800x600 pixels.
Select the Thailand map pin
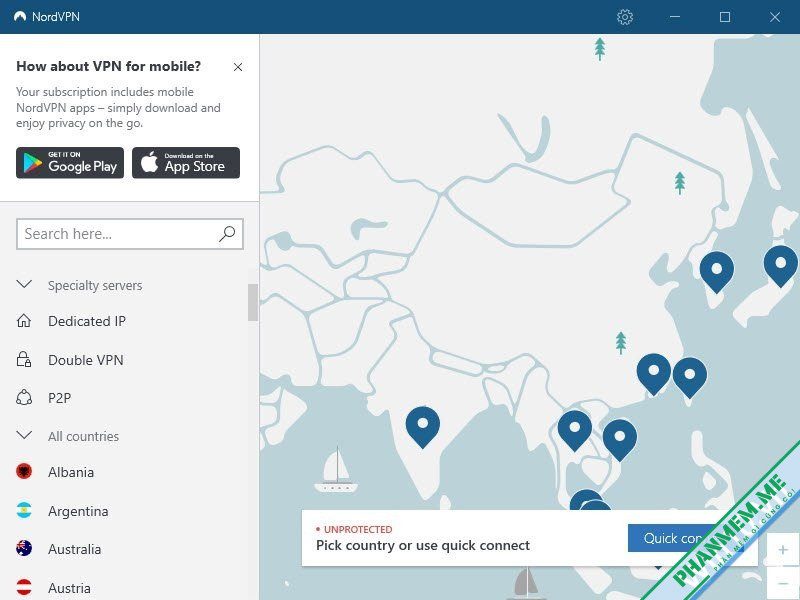click(575, 431)
